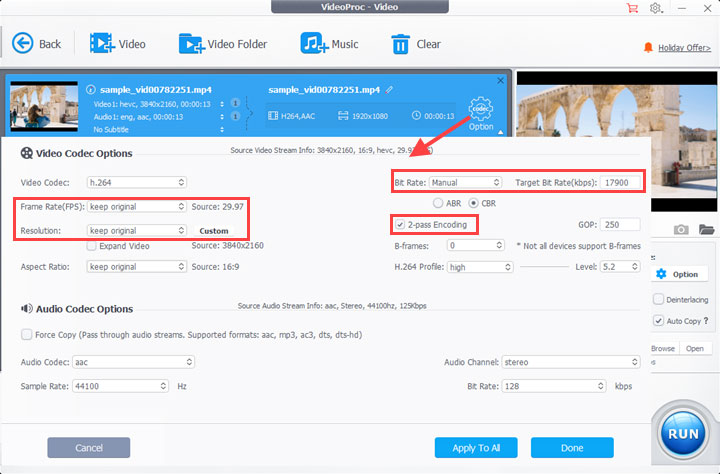The height and width of the screenshot is (474, 720).
Task: Toggle the Deinterlacing checkbox
Action: (x=658, y=299)
